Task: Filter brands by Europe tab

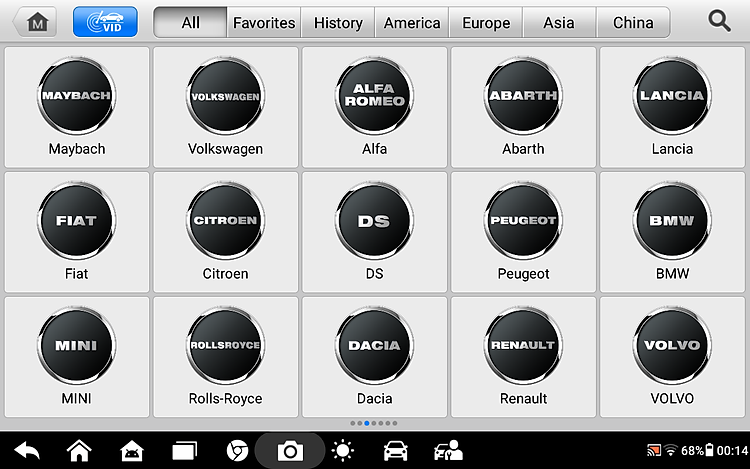Action: 486,22
